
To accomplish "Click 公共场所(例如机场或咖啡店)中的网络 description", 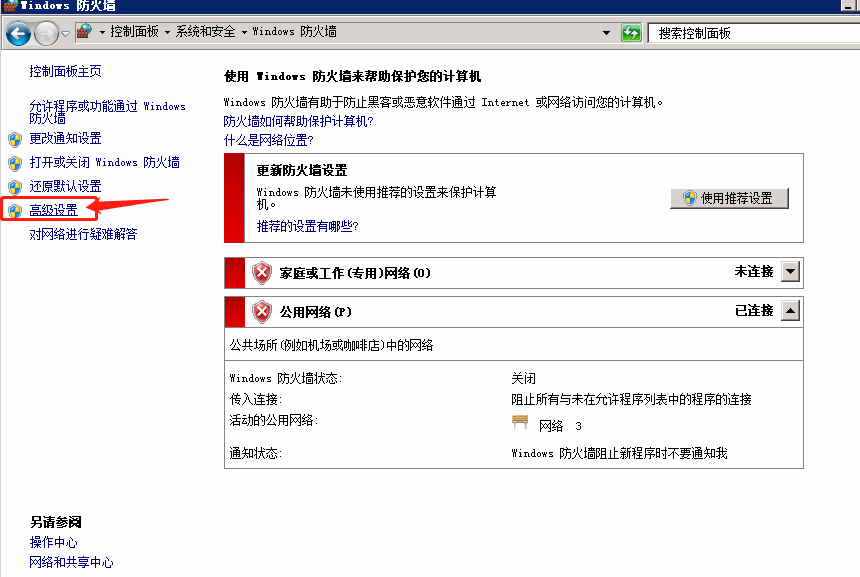I will point(331,345).
